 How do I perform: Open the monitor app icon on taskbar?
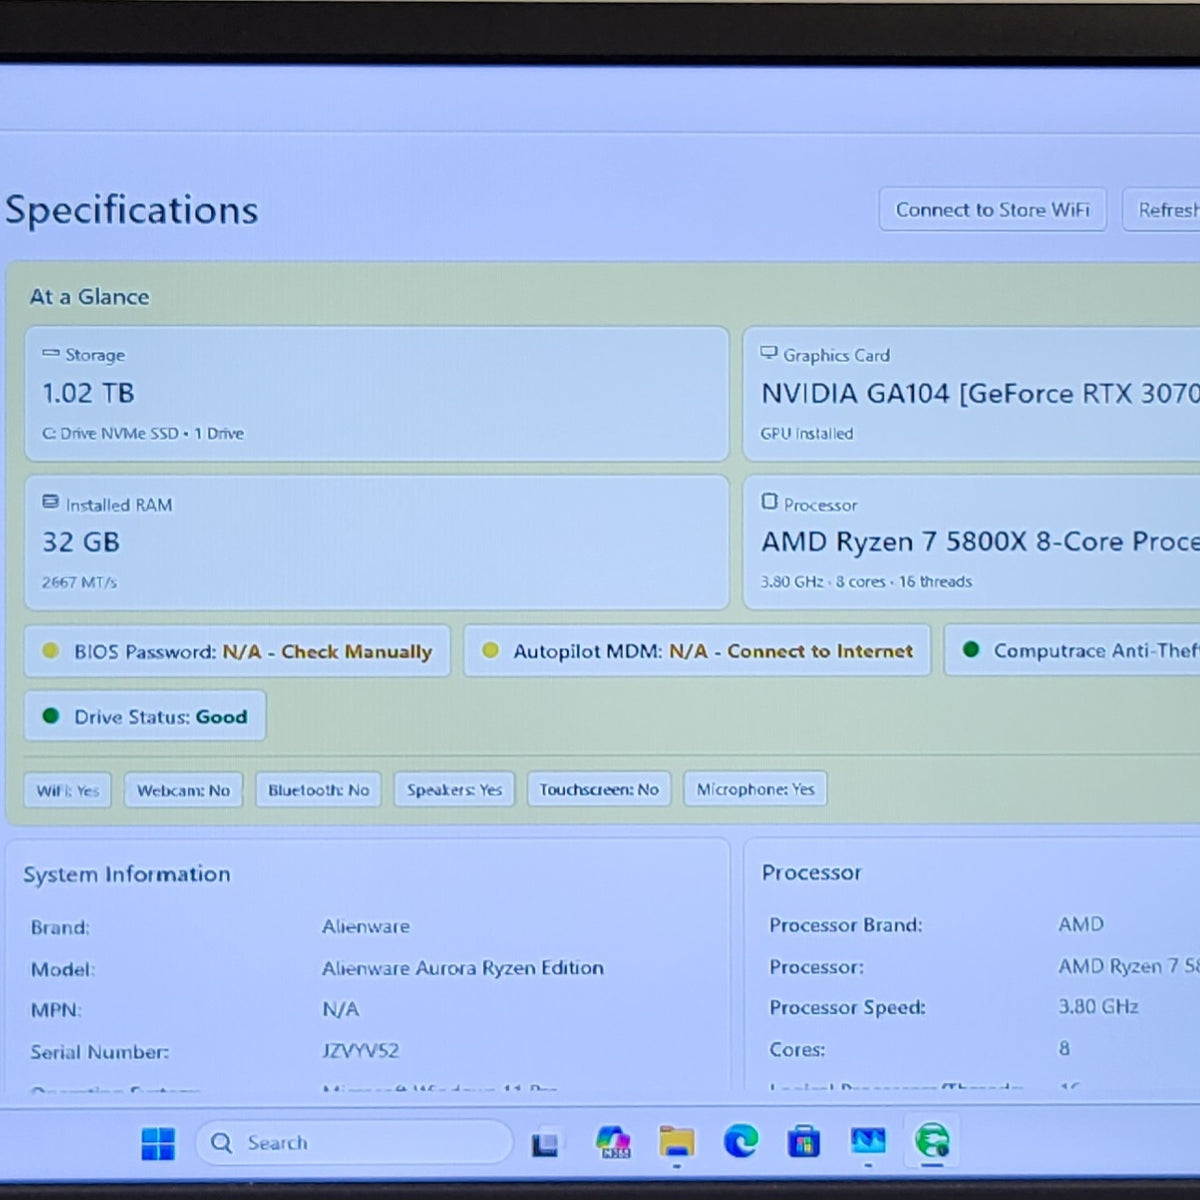point(868,1140)
